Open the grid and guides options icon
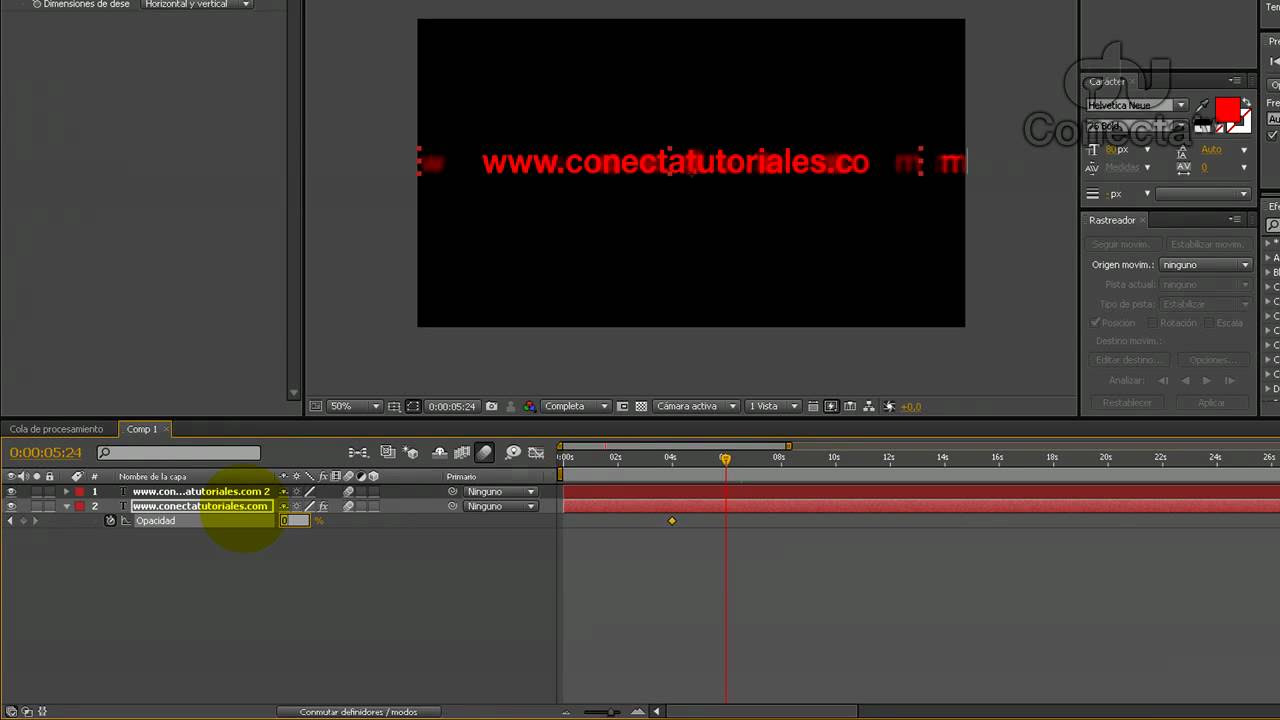 click(x=394, y=407)
